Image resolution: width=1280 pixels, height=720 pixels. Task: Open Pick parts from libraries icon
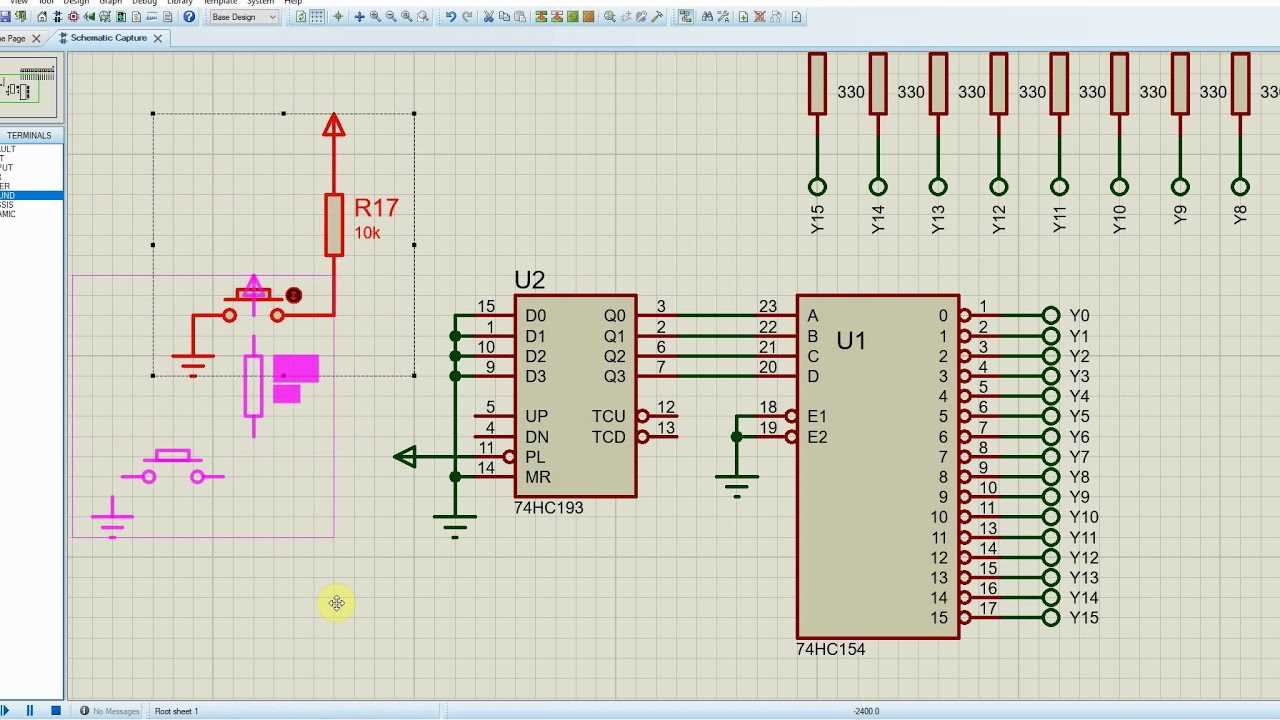(609, 17)
